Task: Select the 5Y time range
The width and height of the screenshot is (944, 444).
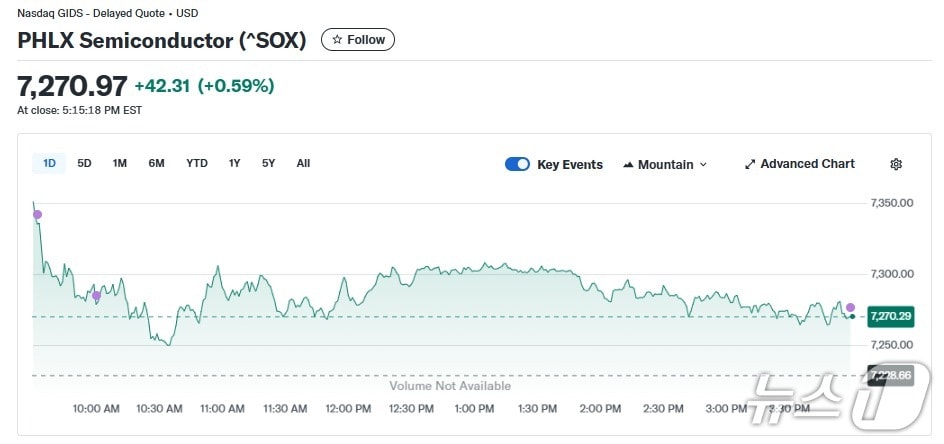Action: click(269, 163)
